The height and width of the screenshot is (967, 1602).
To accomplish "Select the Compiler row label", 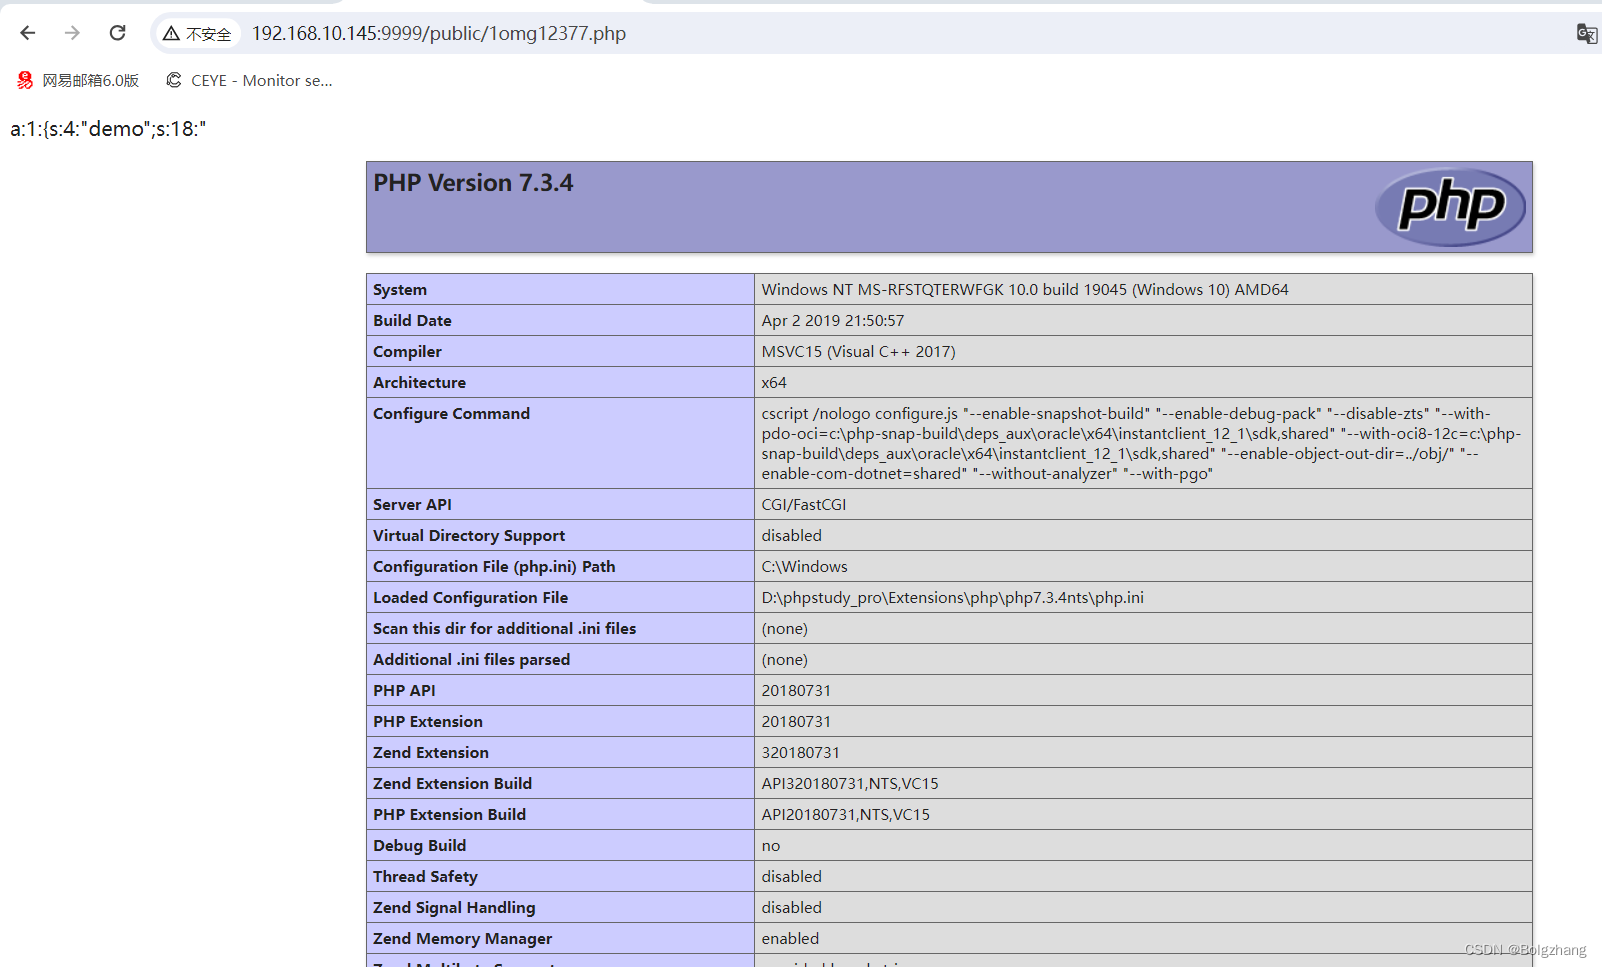I will click(x=407, y=352).
